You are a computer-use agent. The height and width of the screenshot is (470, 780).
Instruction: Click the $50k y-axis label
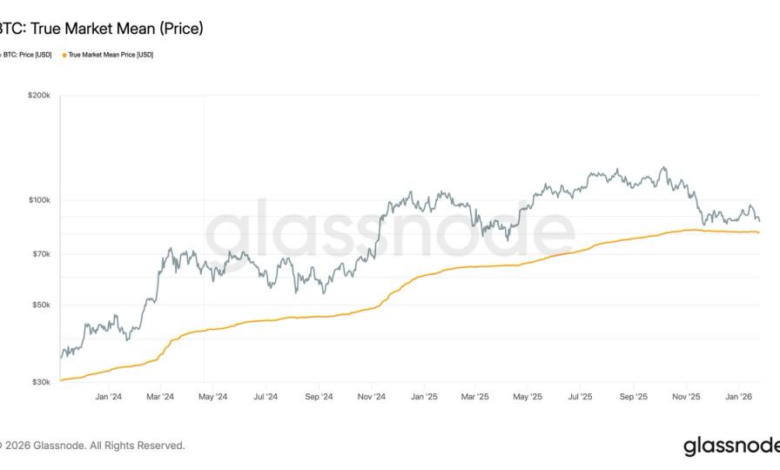point(40,305)
